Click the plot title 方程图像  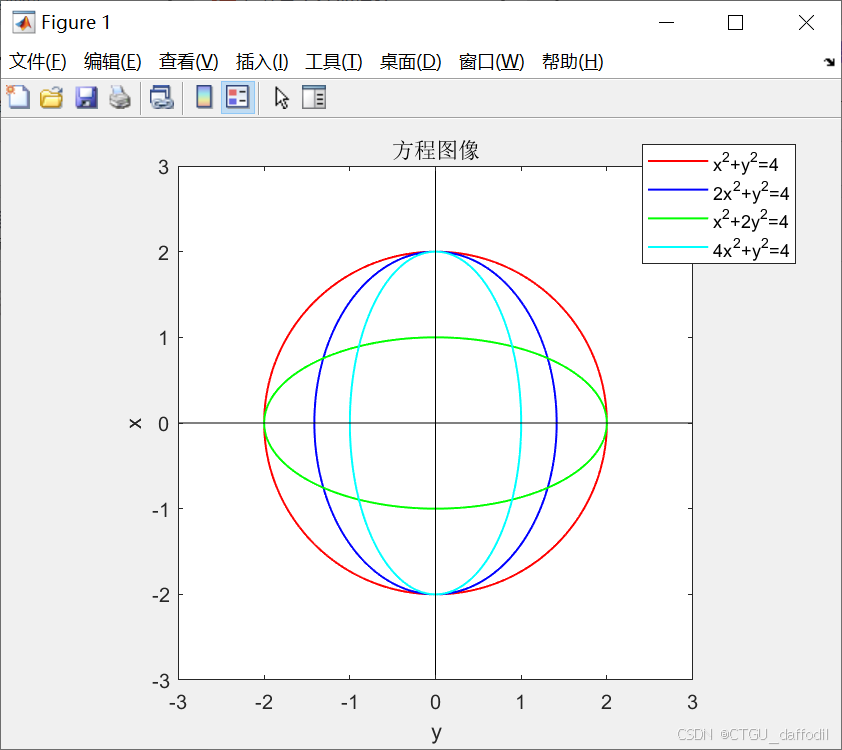pyautogui.click(x=435, y=150)
